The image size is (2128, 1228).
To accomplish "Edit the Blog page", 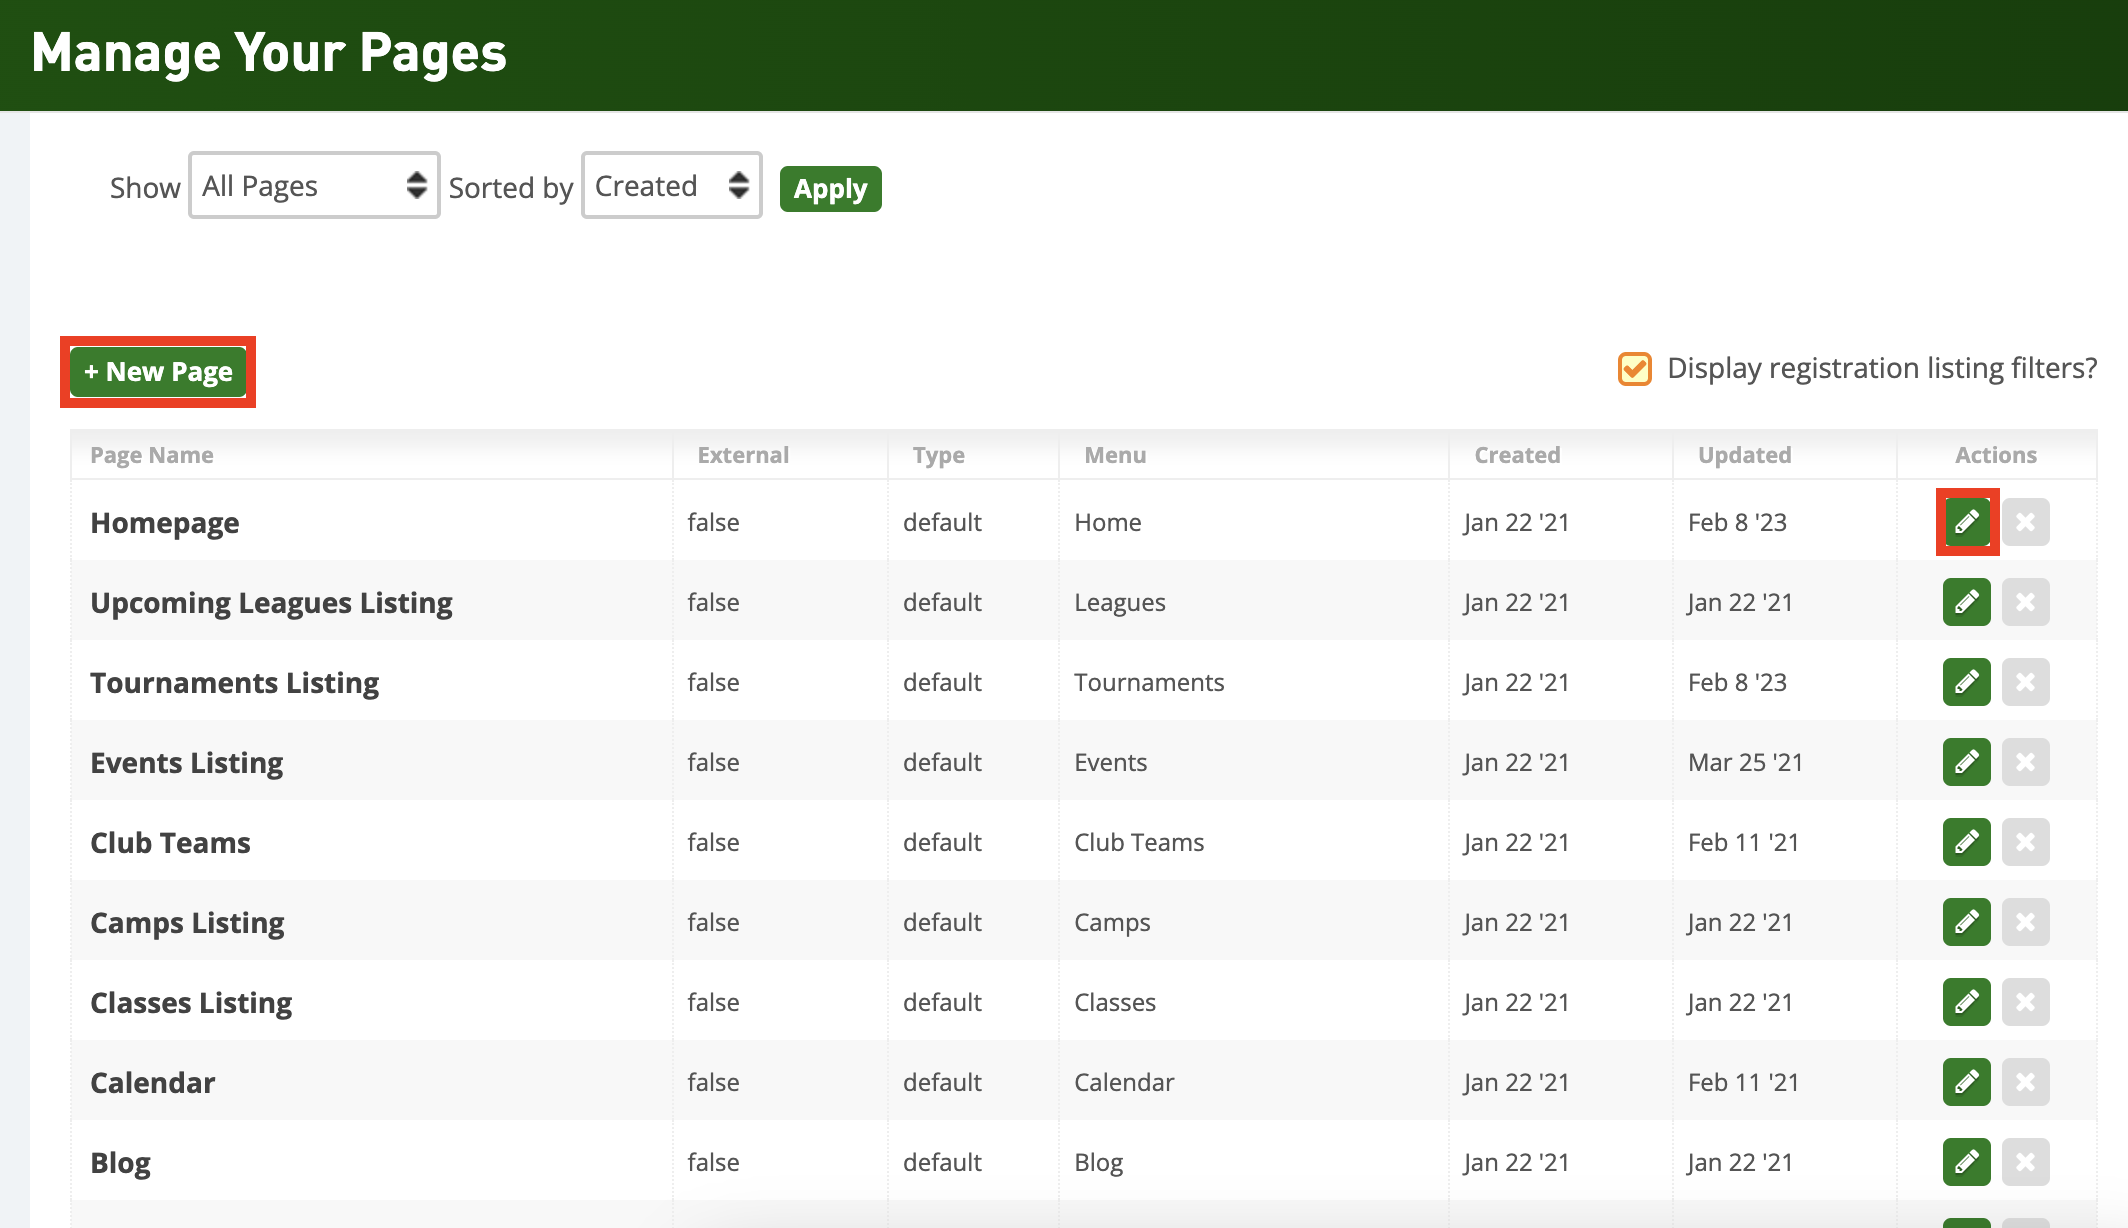I will 1966,1162.
